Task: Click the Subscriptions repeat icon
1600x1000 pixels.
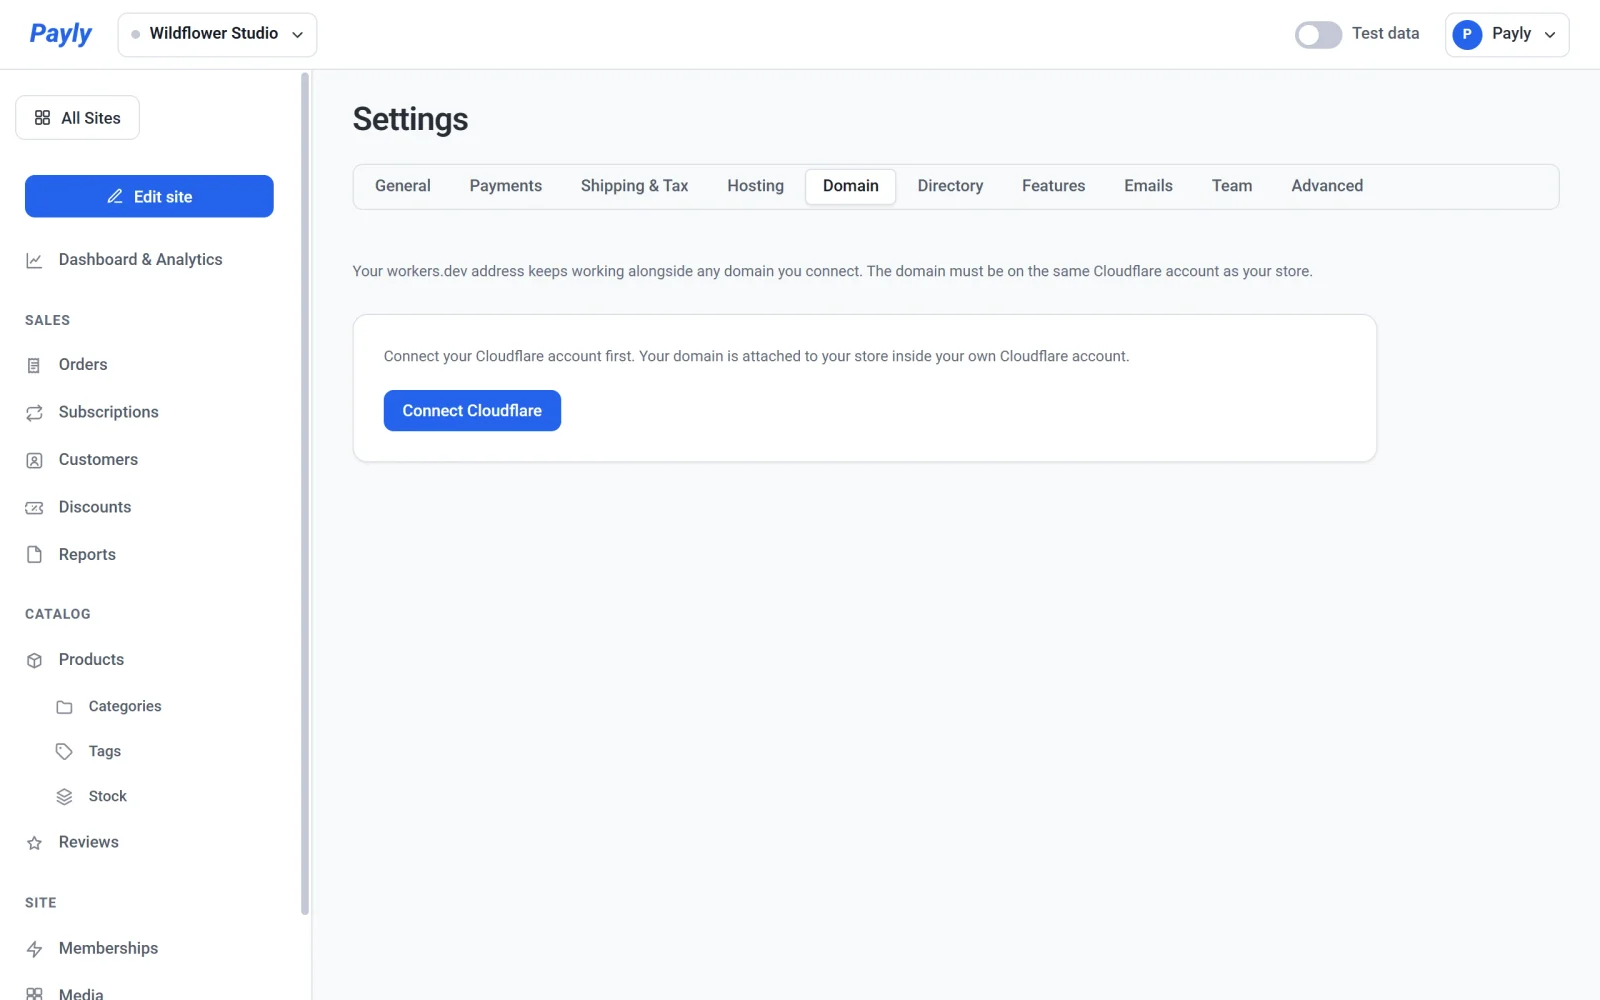Action: coord(34,412)
